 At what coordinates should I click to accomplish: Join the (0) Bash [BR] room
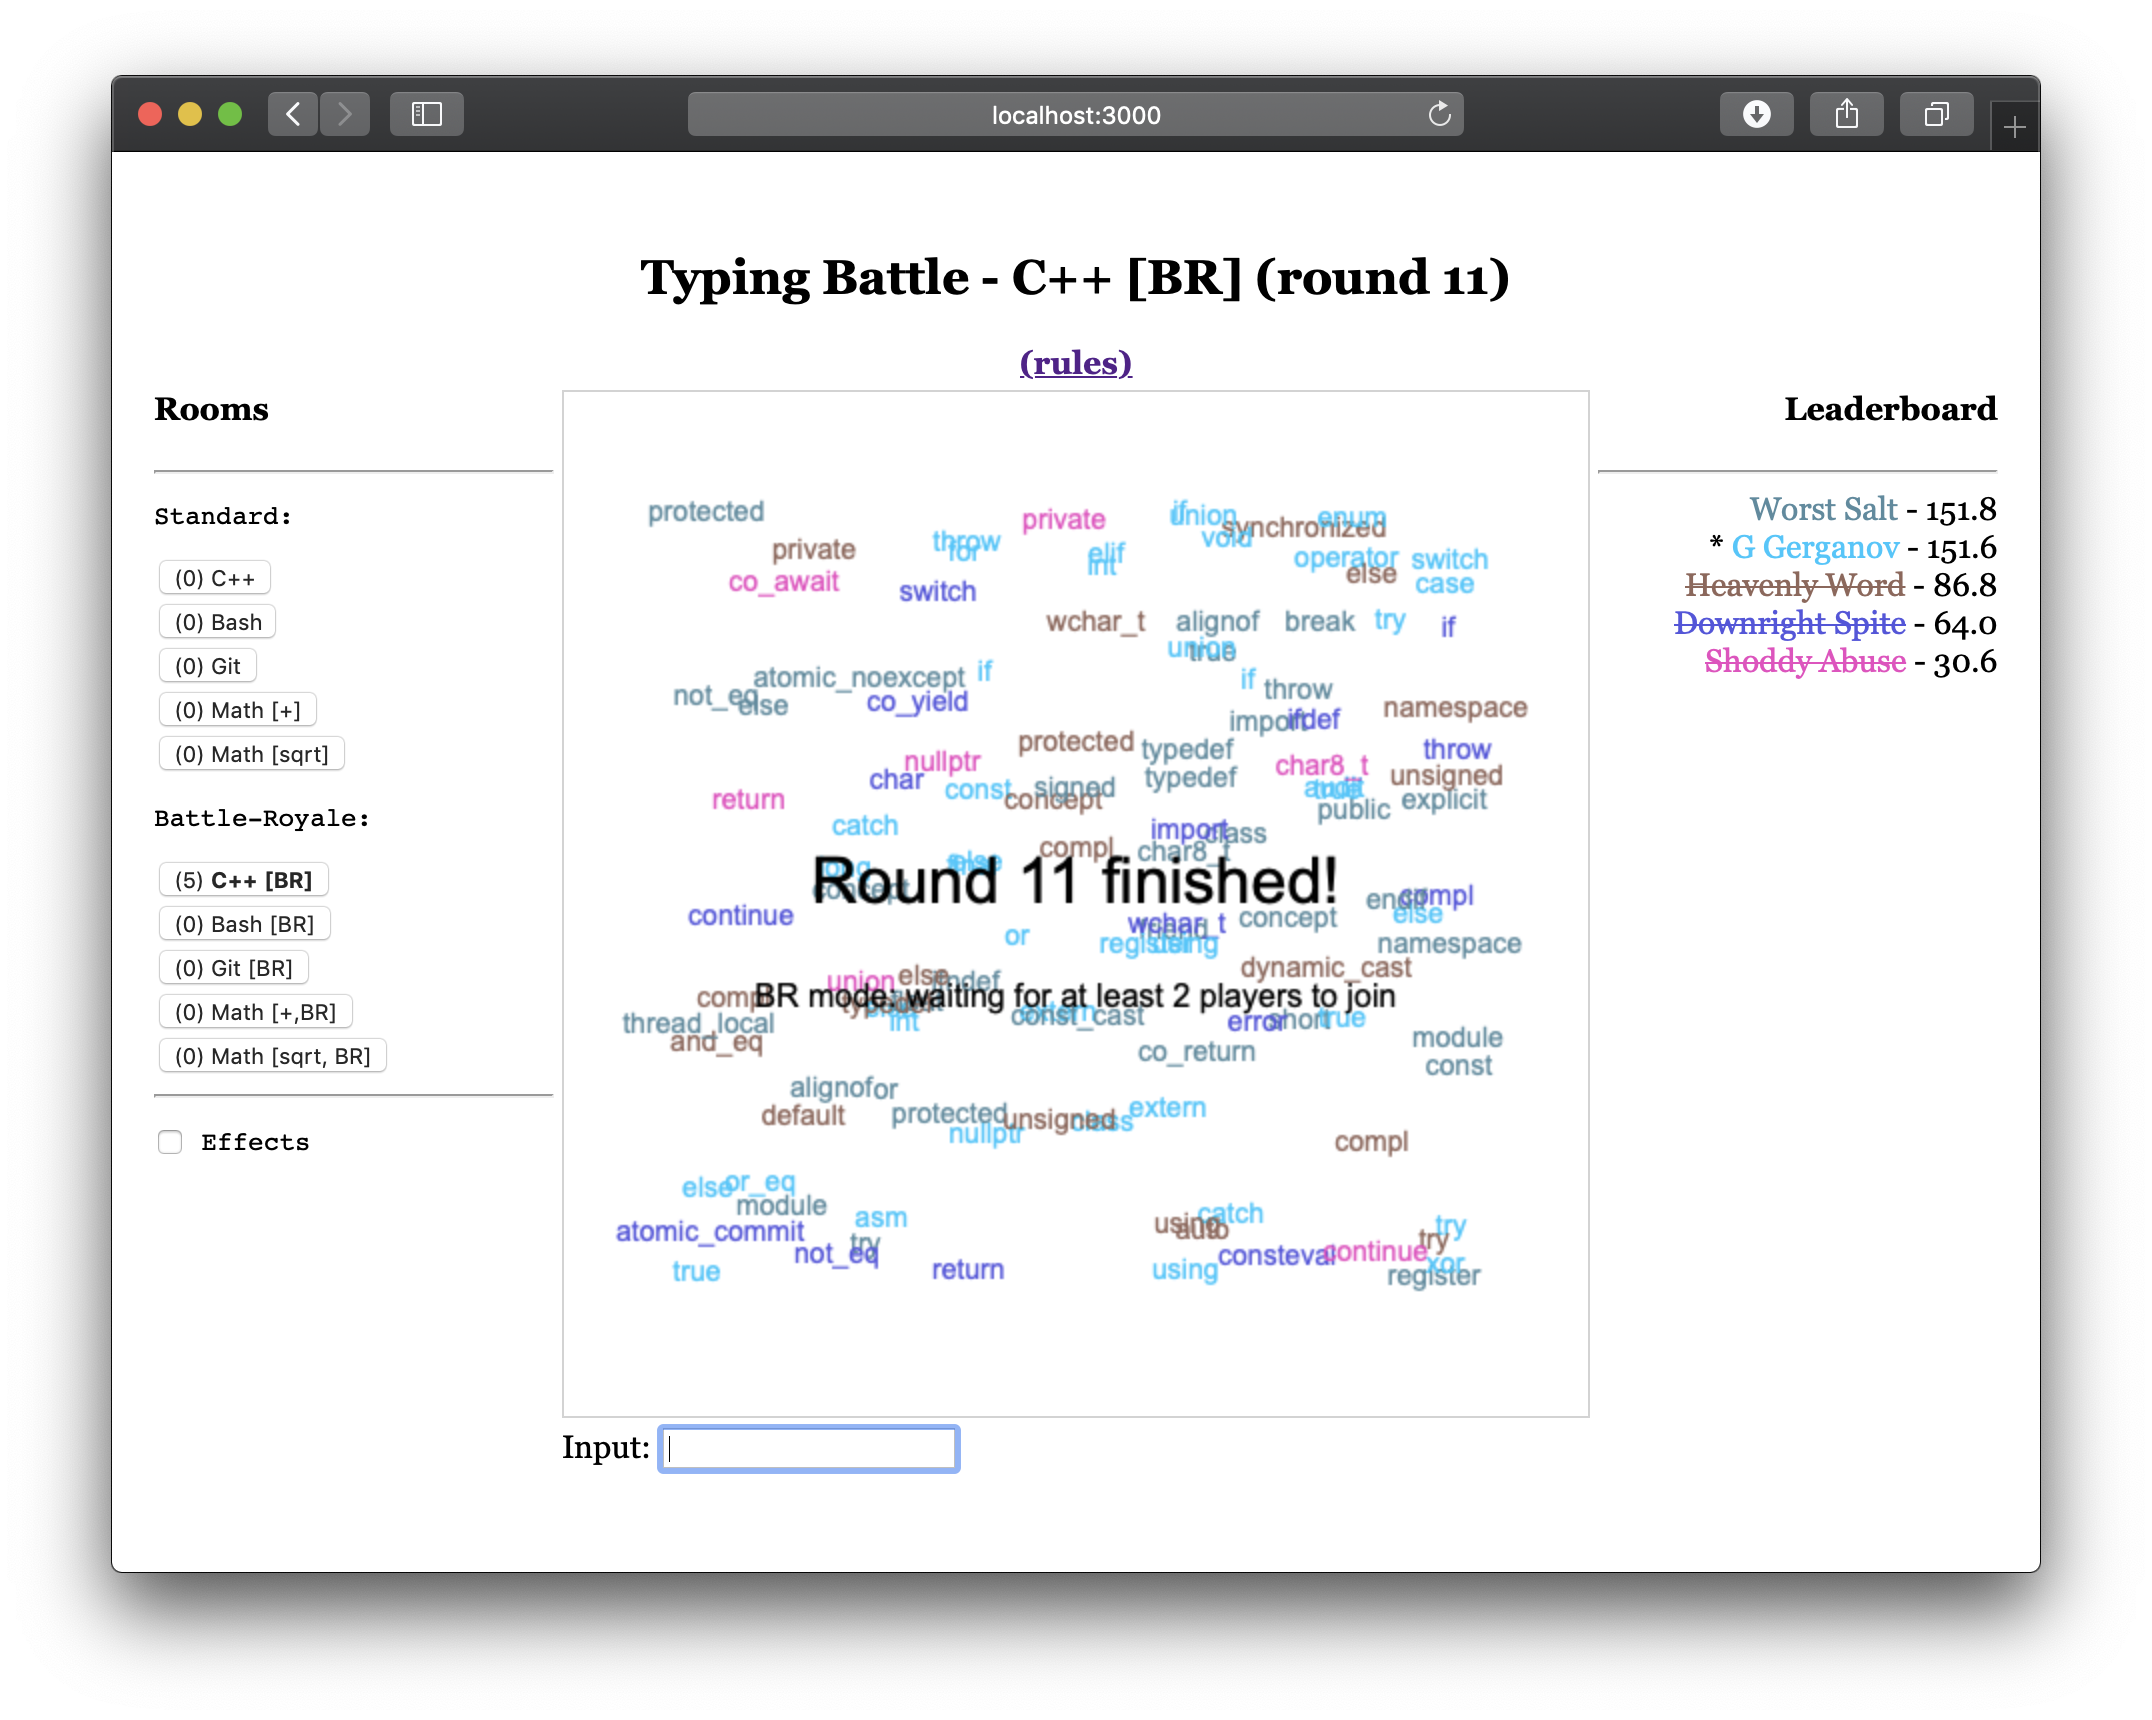click(245, 924)
